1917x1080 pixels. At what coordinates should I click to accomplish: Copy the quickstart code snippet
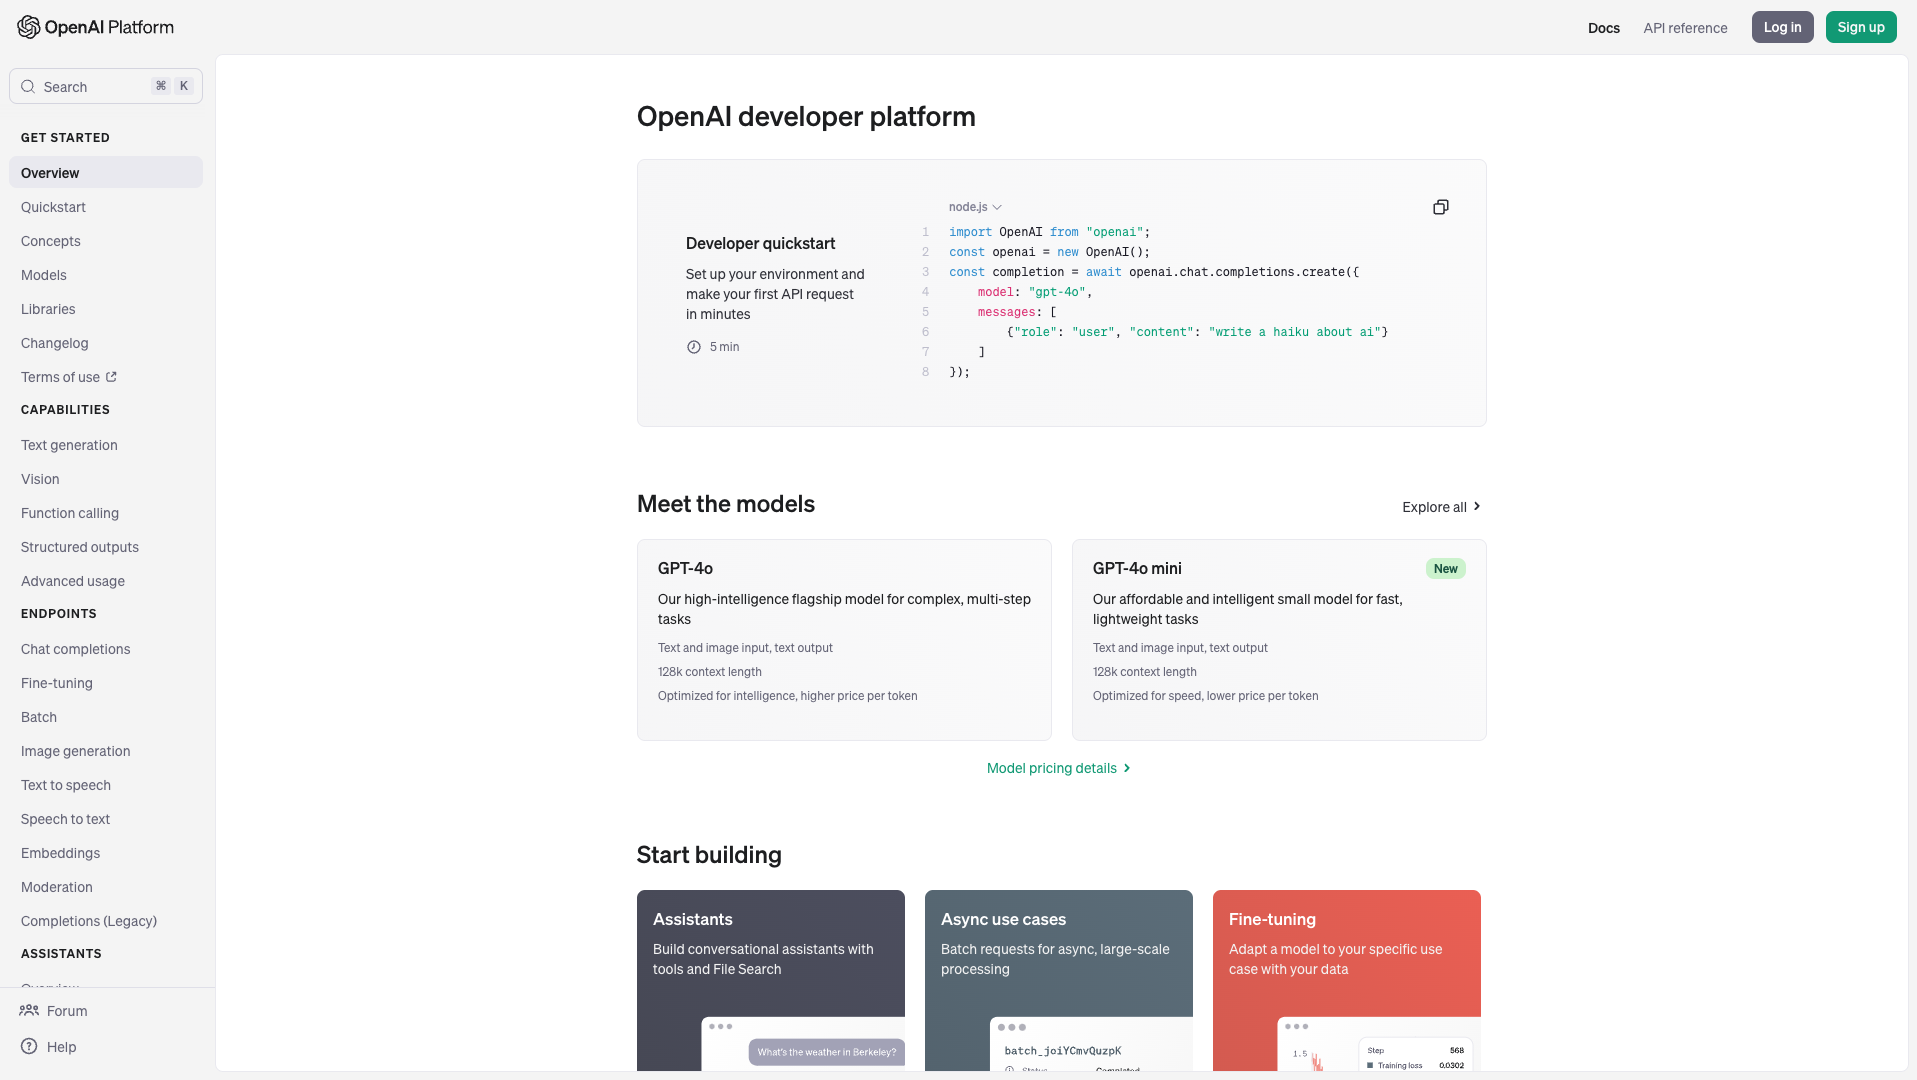[1440, 207]
